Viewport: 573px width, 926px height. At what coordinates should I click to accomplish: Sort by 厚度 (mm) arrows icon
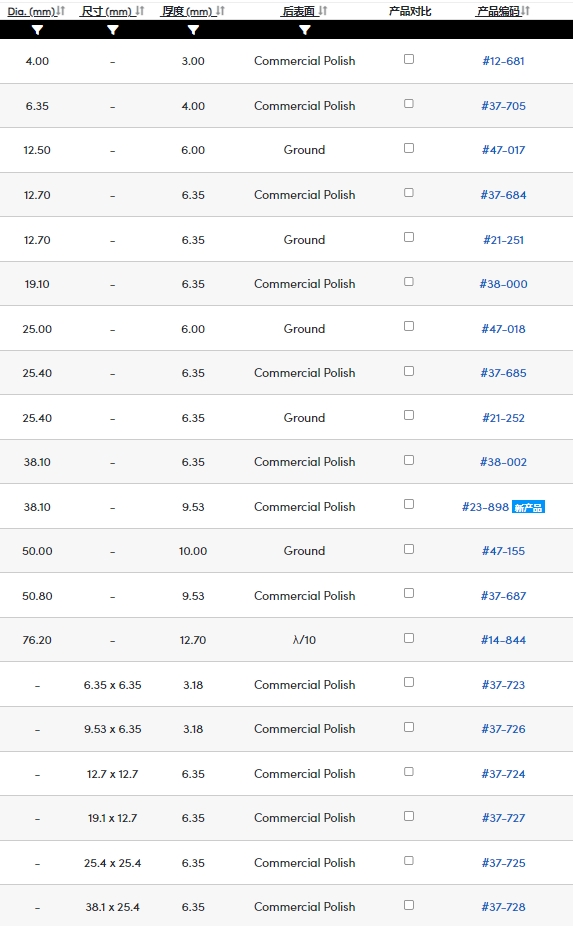(x=220, y=11)
